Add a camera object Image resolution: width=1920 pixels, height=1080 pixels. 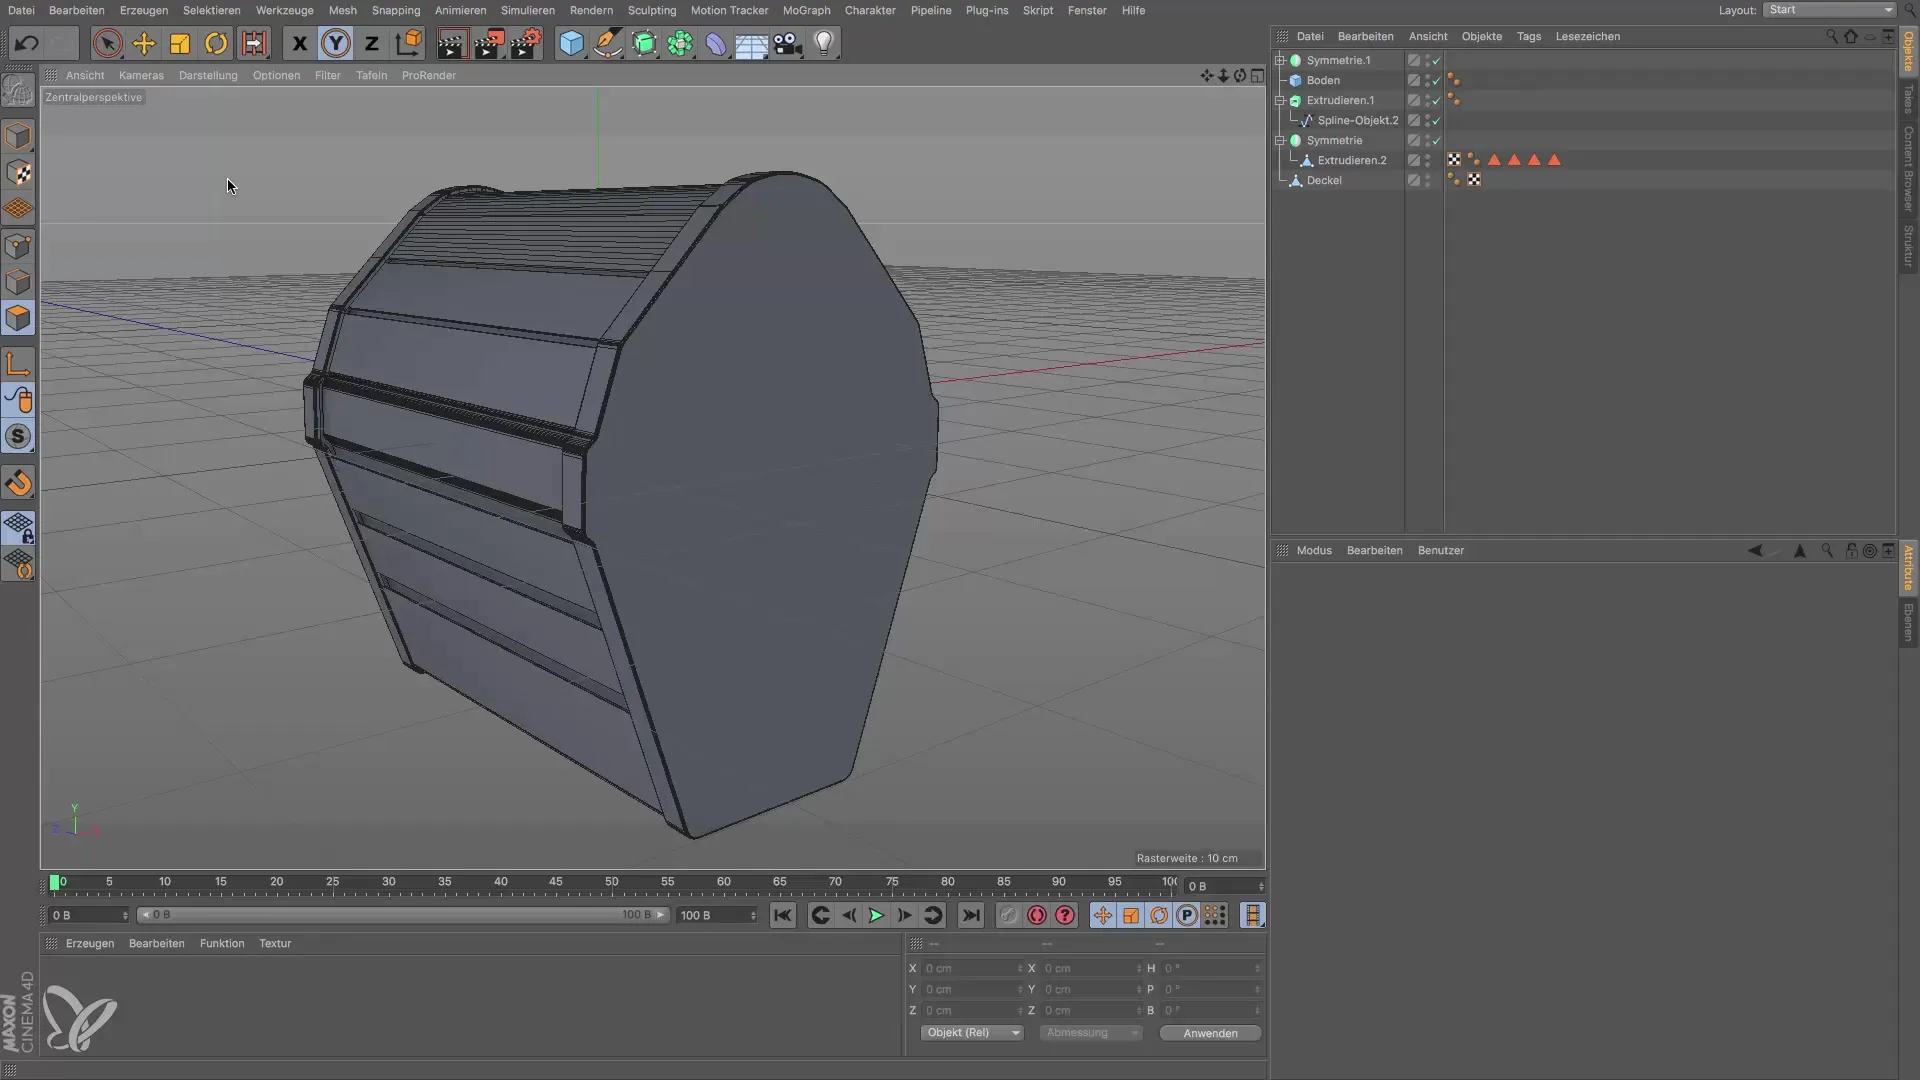[788, 43]
